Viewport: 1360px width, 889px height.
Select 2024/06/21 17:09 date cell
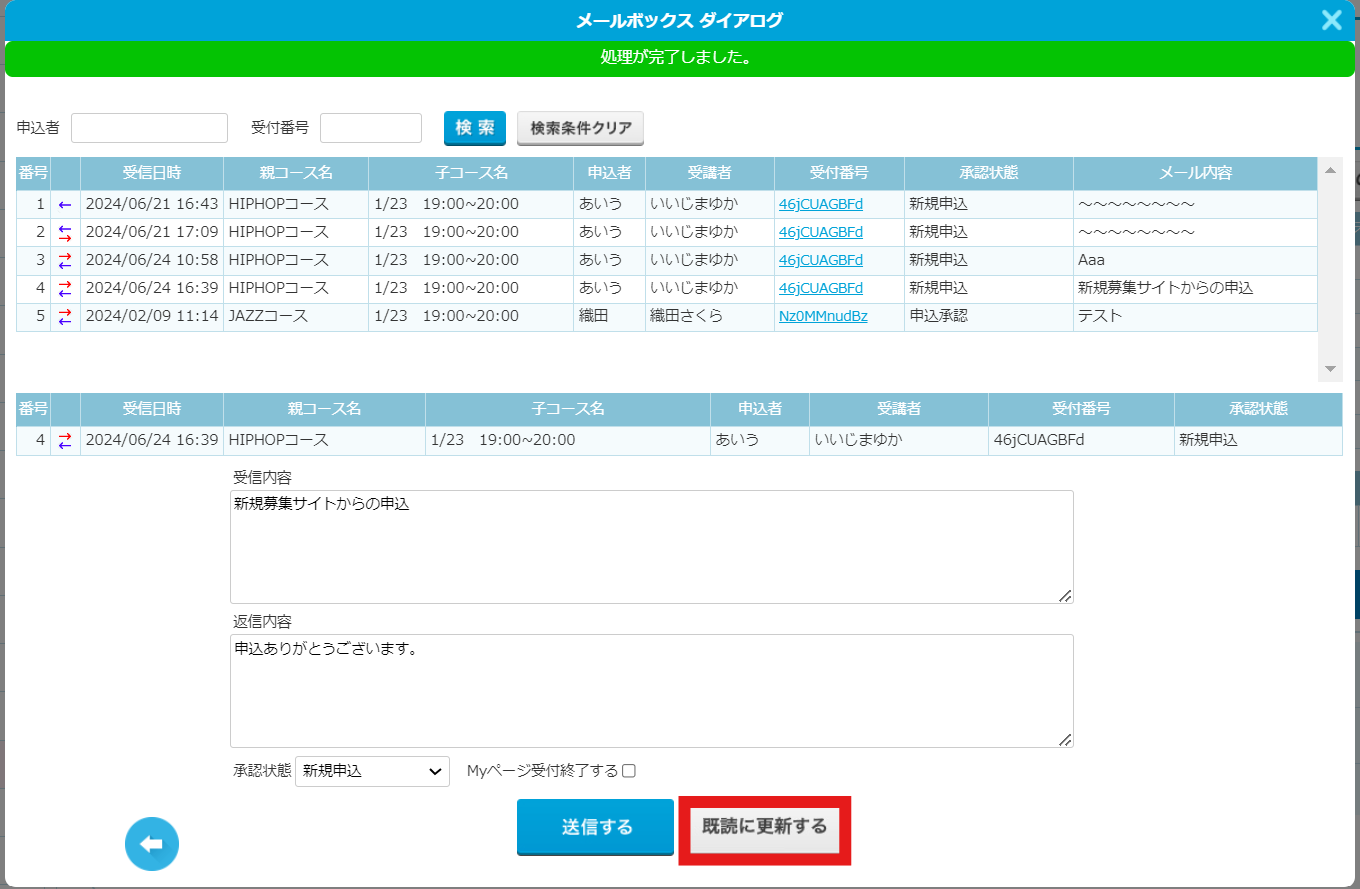(x=152, y=232)
